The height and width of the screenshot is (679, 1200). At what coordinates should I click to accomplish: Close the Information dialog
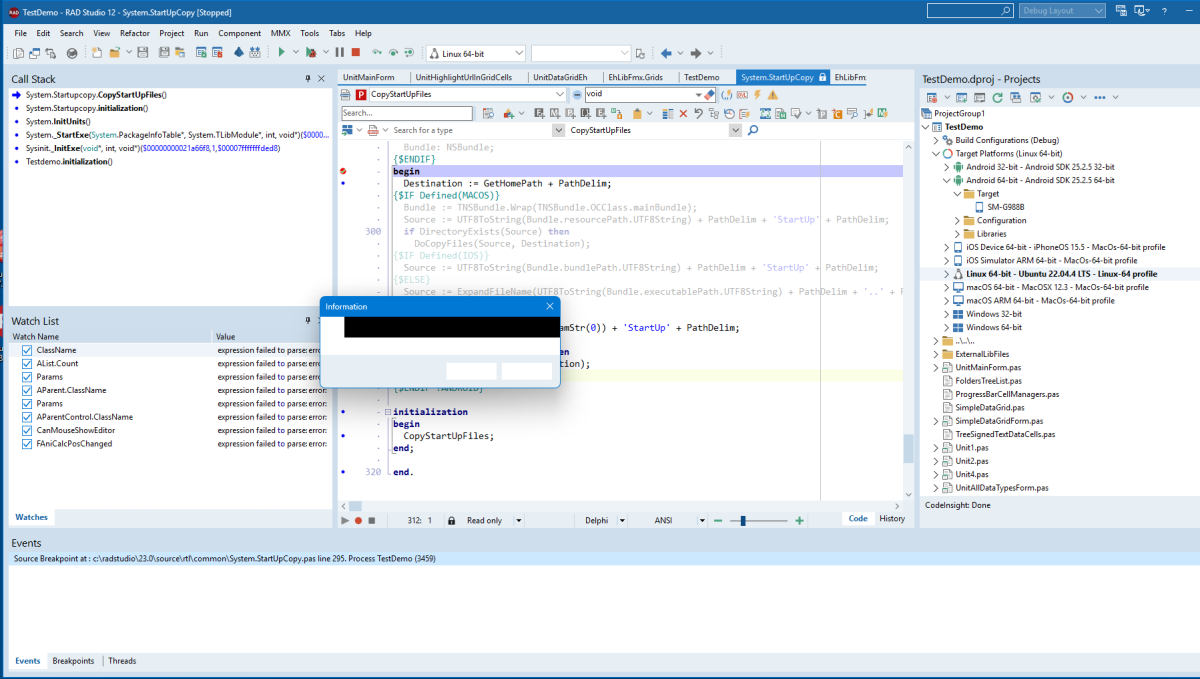549,306
